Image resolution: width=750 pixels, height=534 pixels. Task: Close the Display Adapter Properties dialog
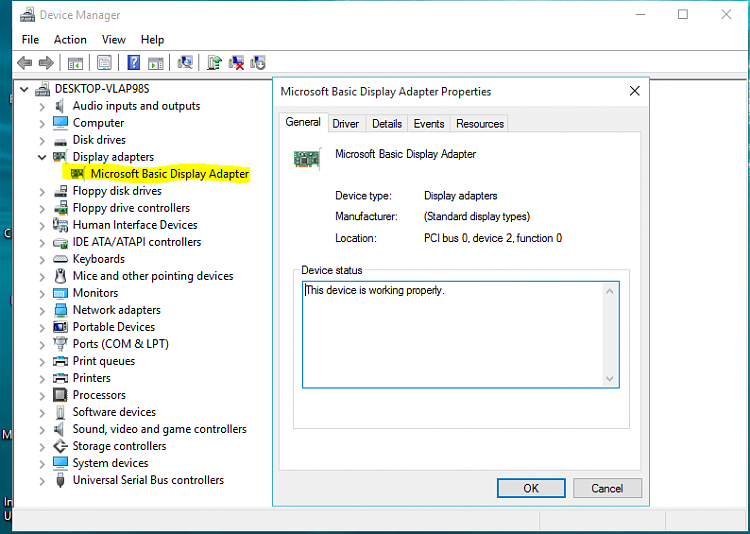(634, 91)
